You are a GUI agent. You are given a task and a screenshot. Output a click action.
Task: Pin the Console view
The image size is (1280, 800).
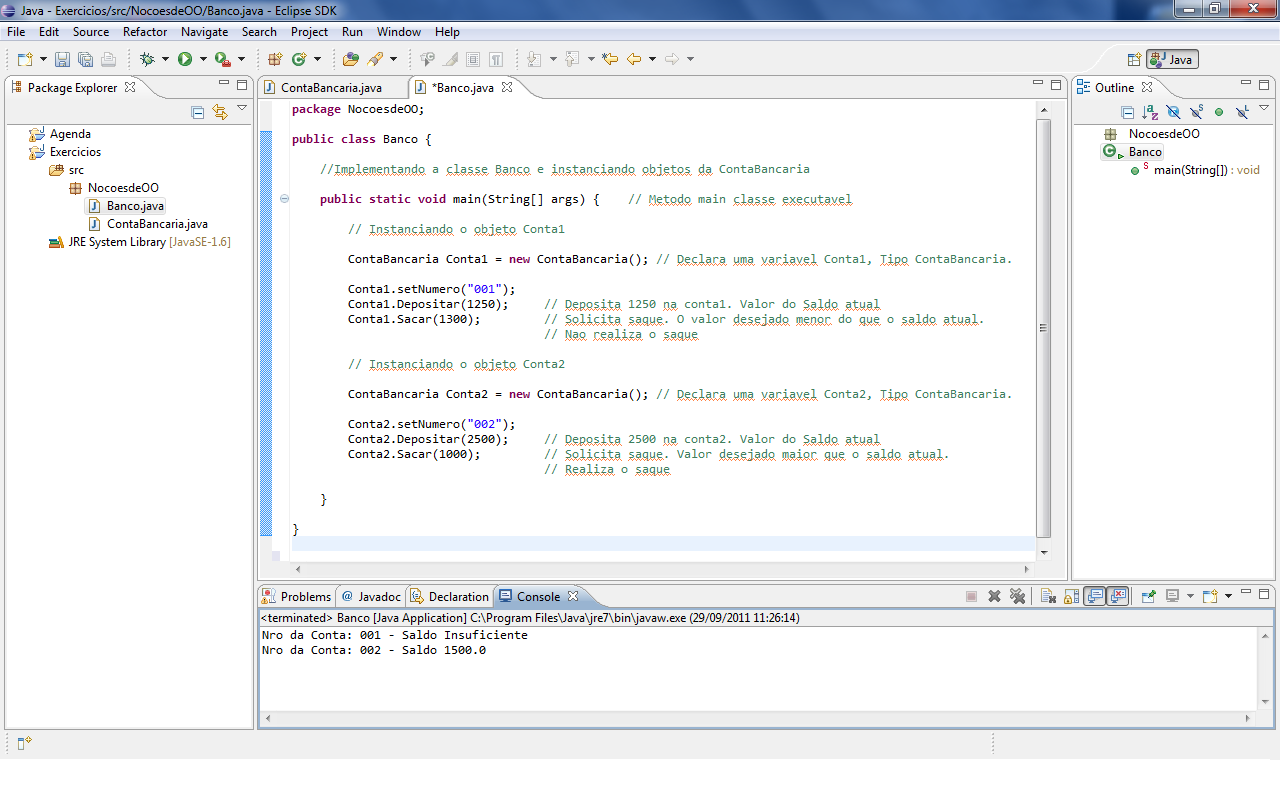point(1148,596)
